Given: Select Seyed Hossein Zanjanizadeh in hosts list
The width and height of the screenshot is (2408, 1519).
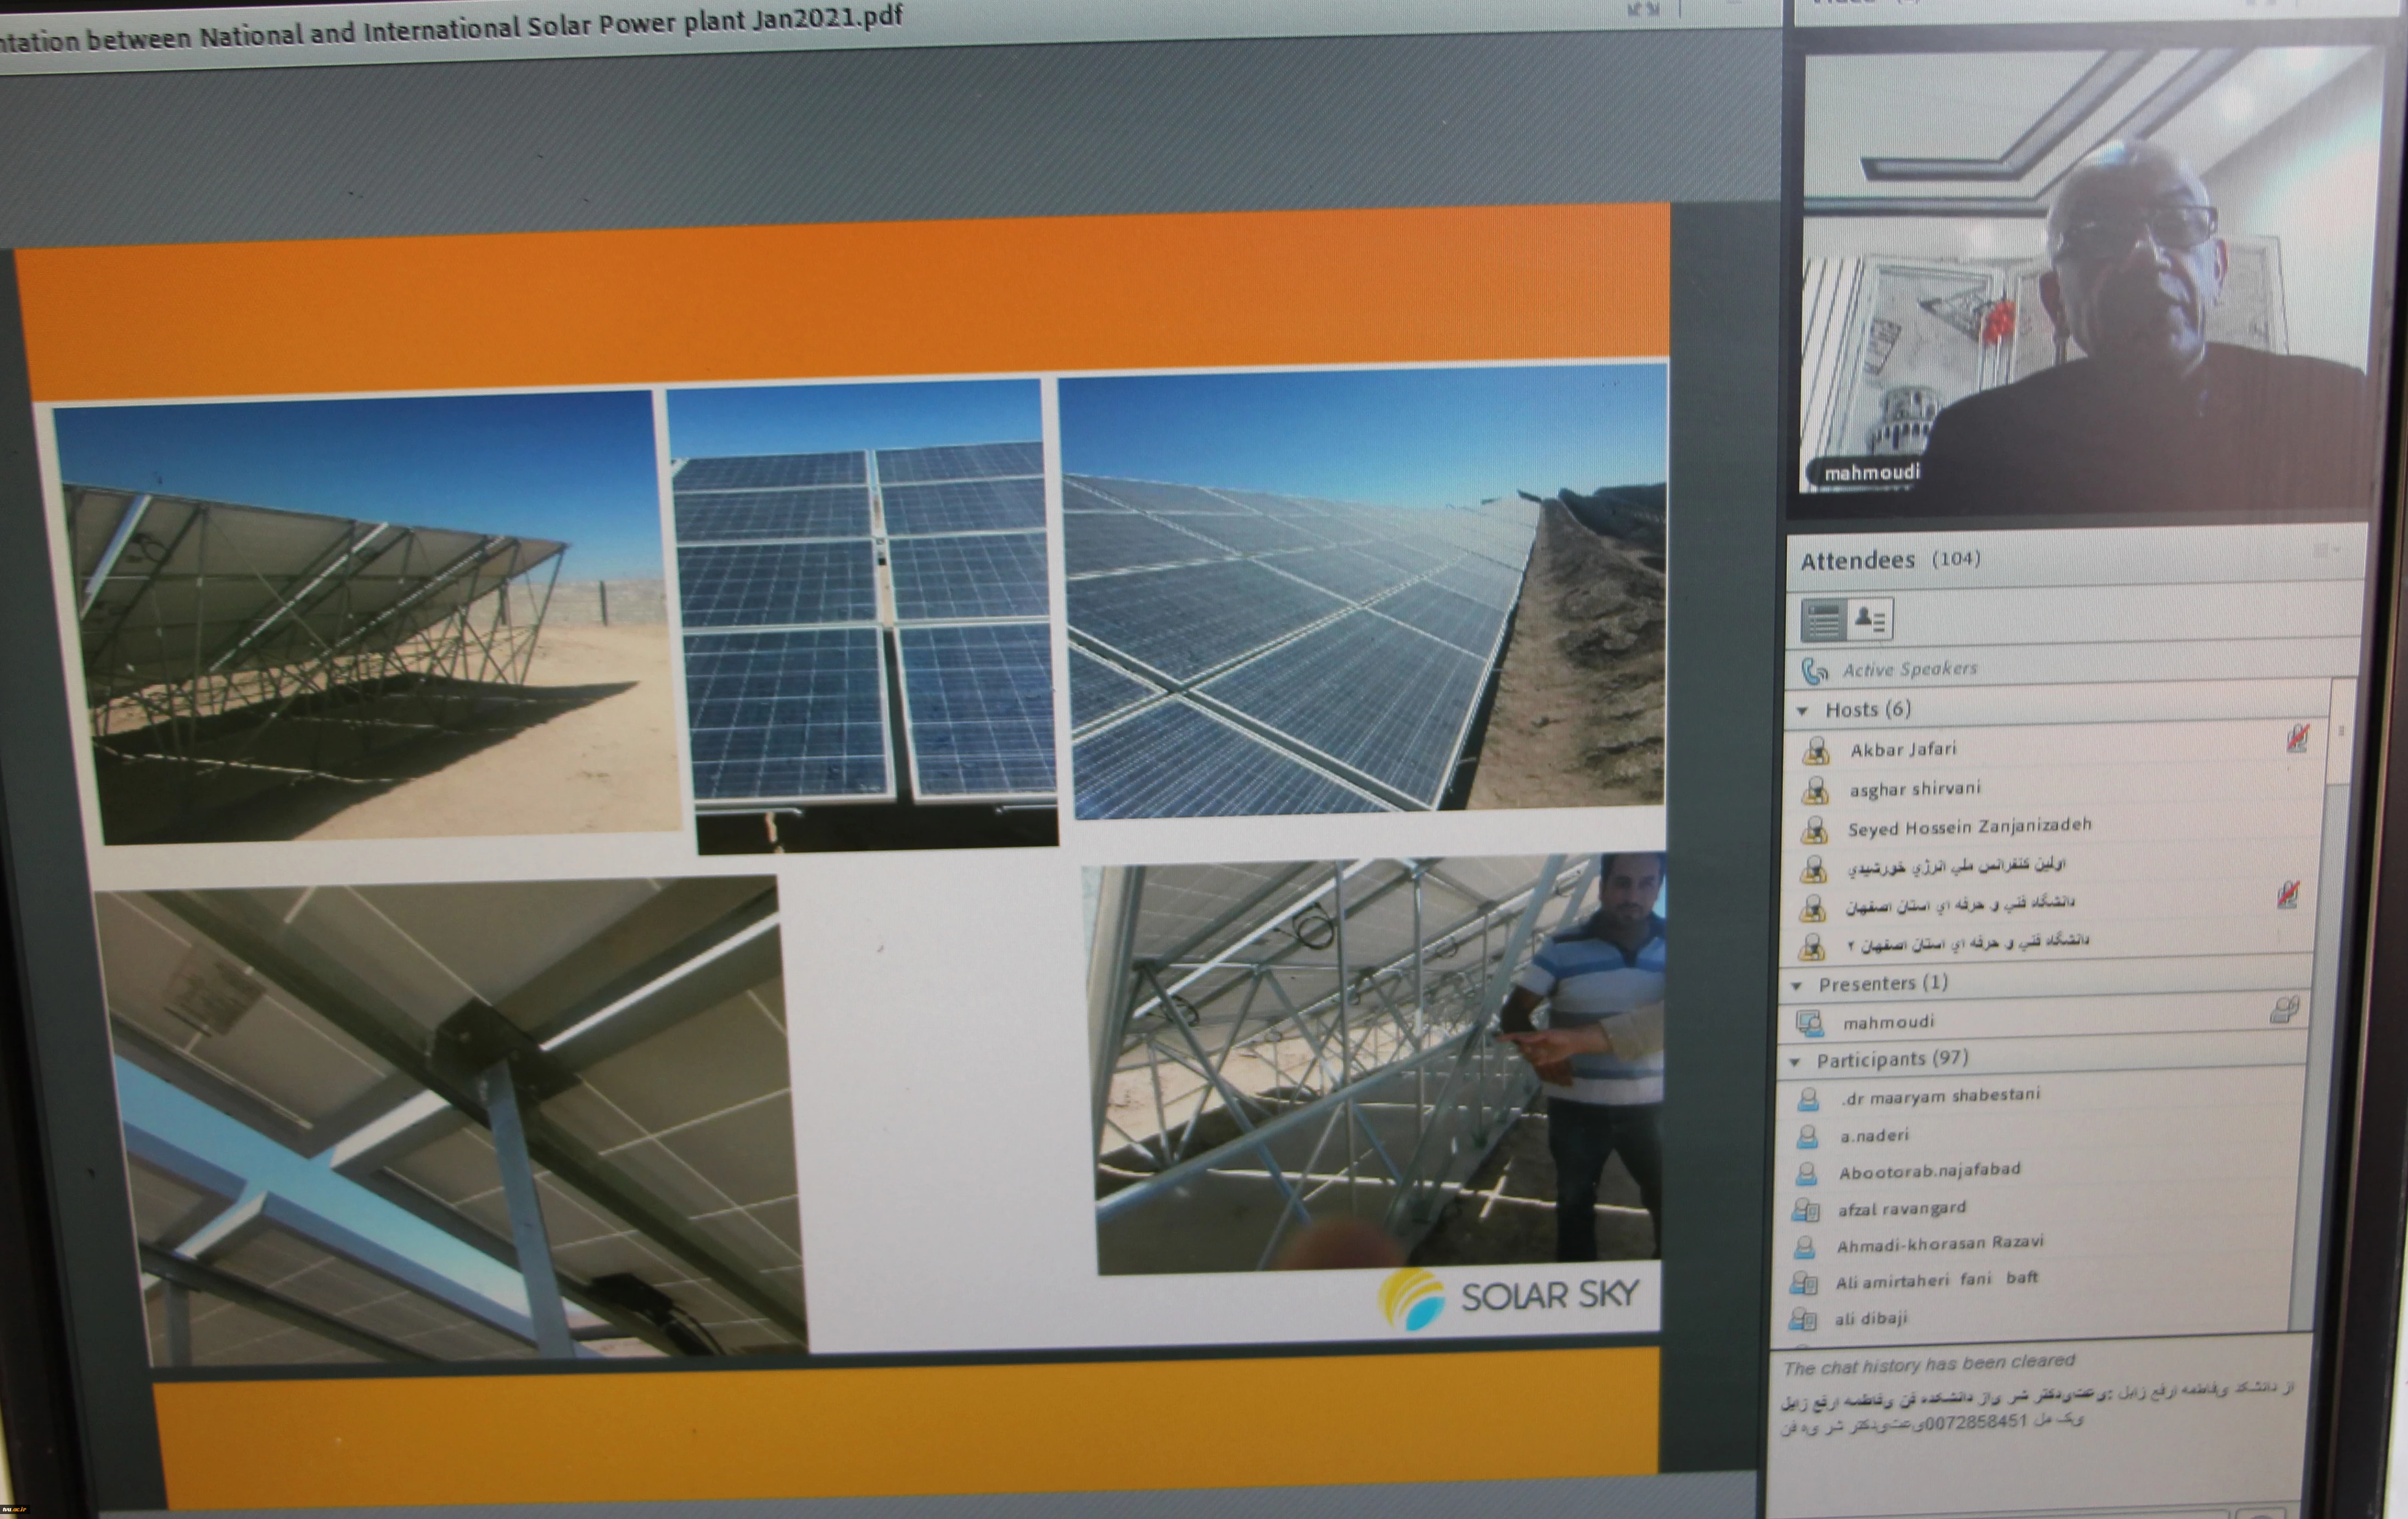Looking at the screenshot, I should pyautogui.click(x=1968, y=827).
